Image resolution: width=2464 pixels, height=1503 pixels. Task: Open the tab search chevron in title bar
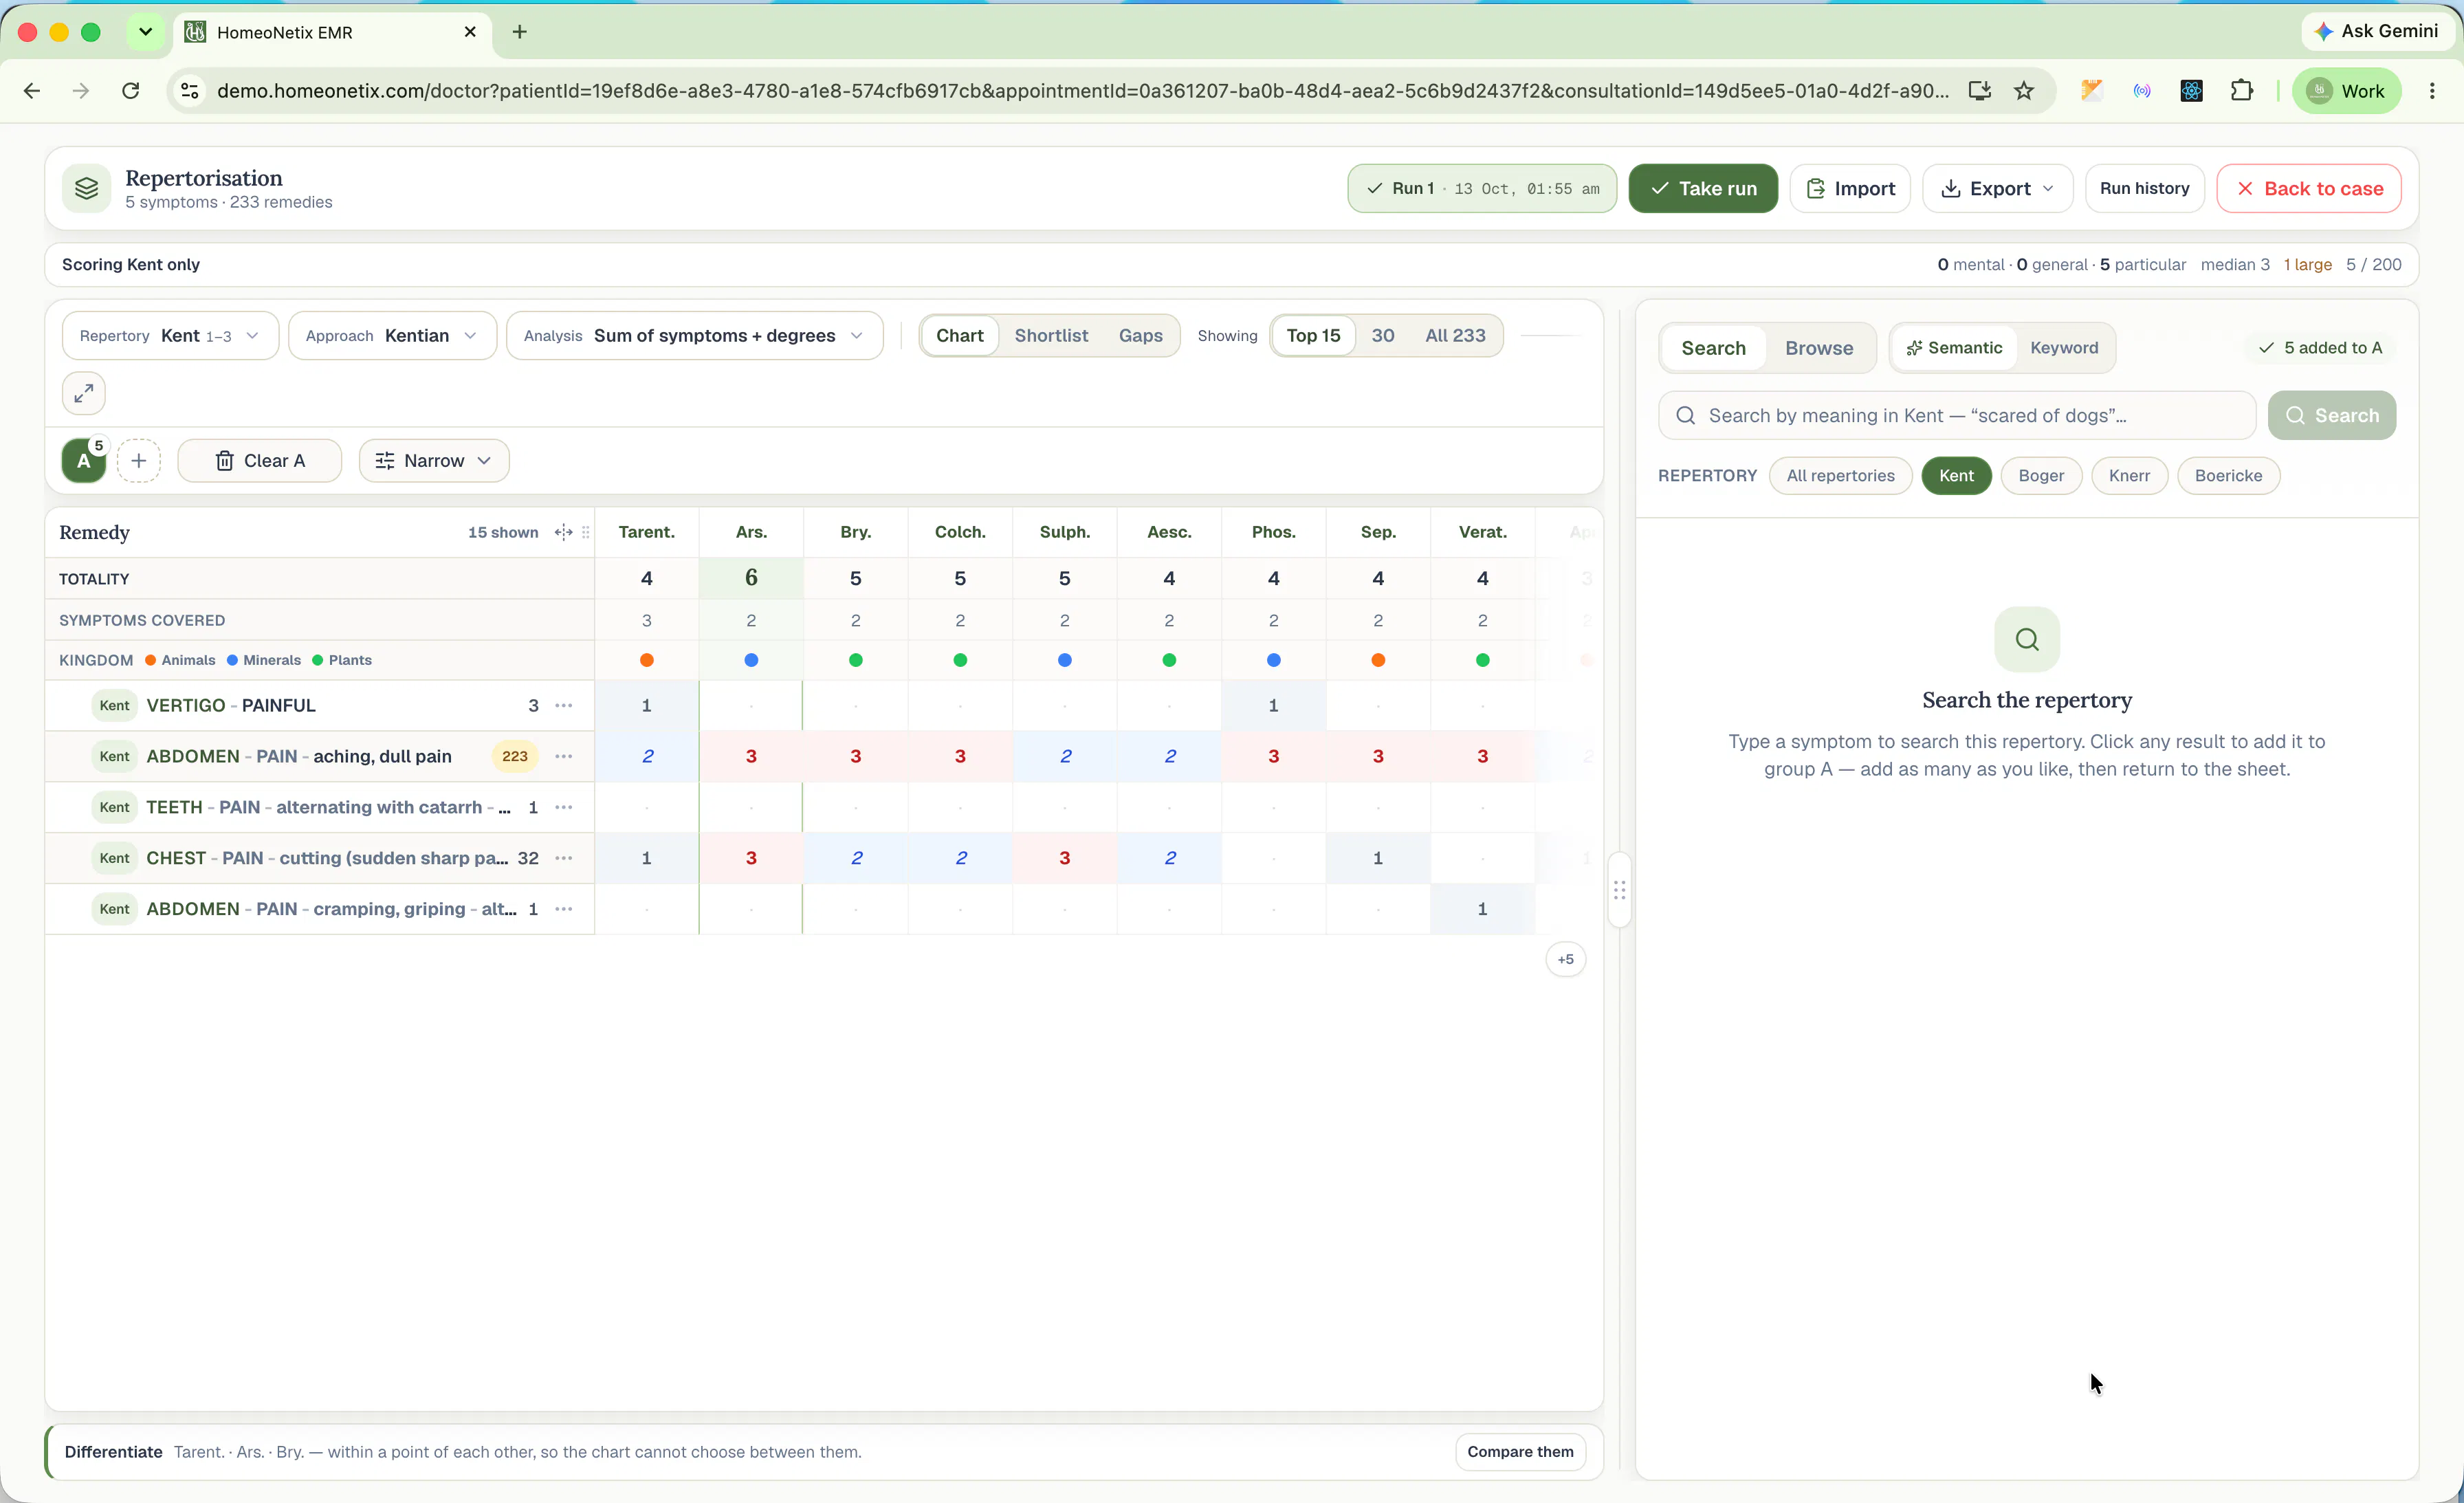(x=145, y=32)
